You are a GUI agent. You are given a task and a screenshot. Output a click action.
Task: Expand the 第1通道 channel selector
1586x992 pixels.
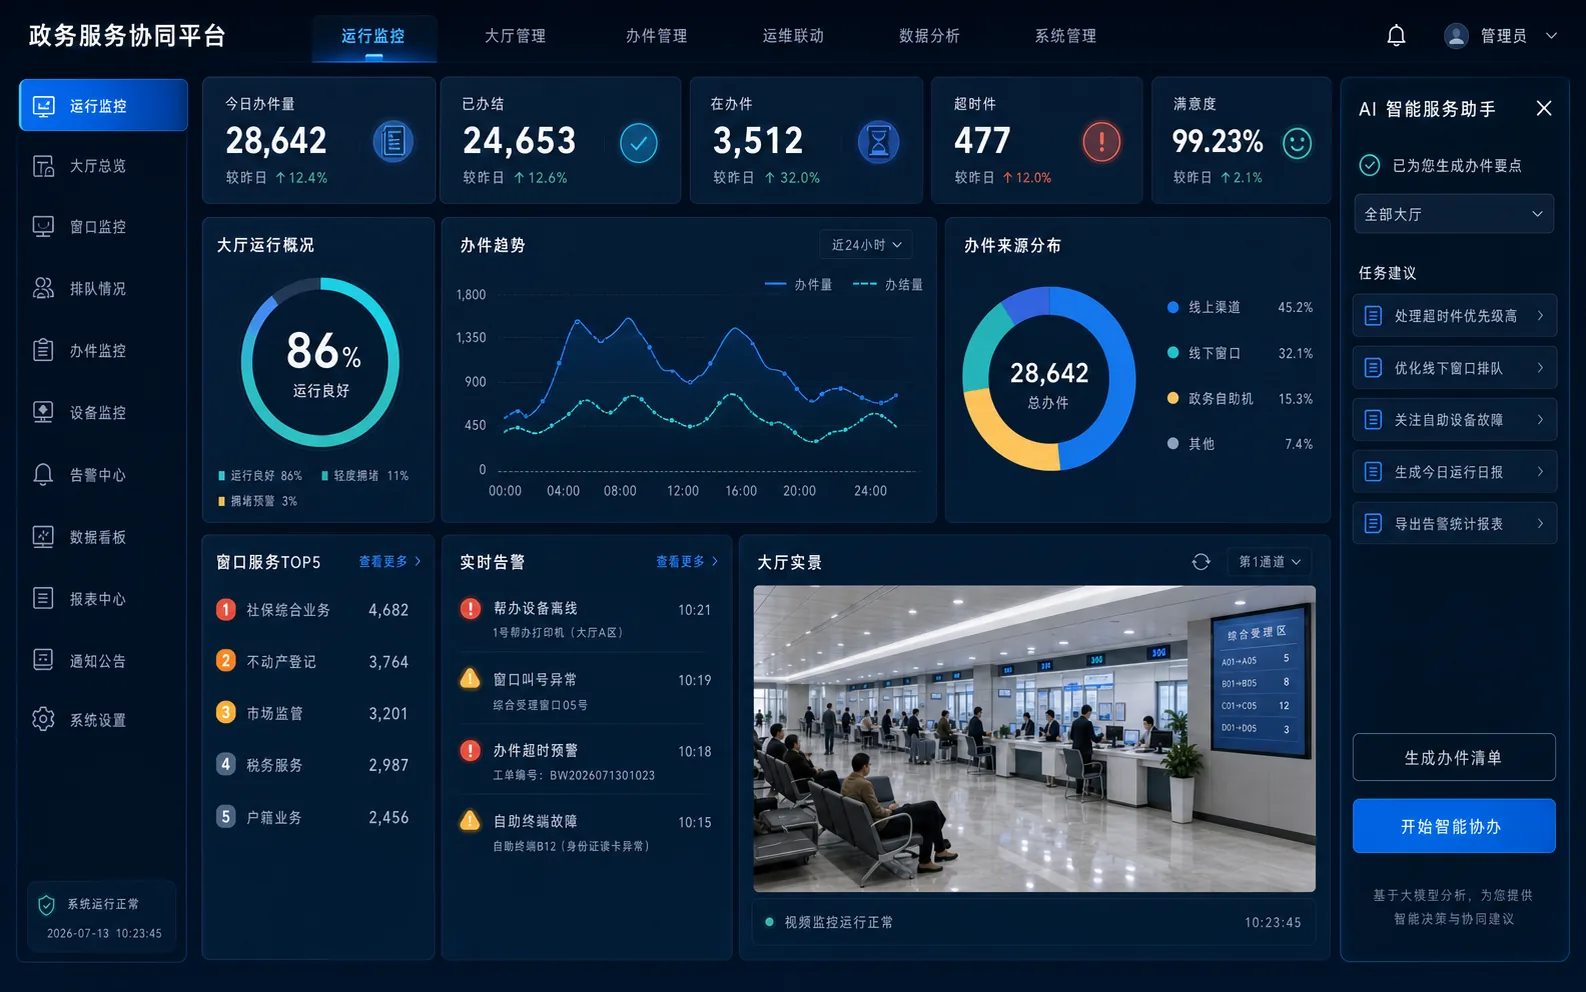pos(1270,562)
